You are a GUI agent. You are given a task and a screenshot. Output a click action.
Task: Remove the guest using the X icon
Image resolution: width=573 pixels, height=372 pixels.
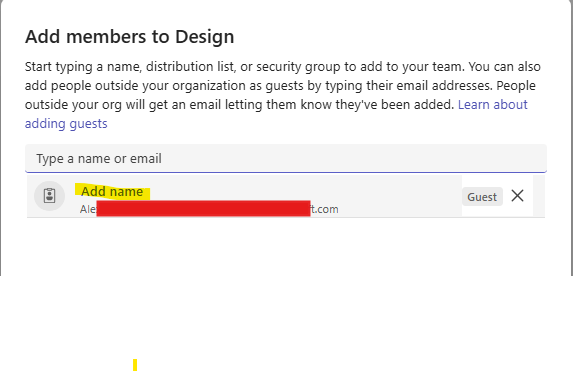pos(517,196)
